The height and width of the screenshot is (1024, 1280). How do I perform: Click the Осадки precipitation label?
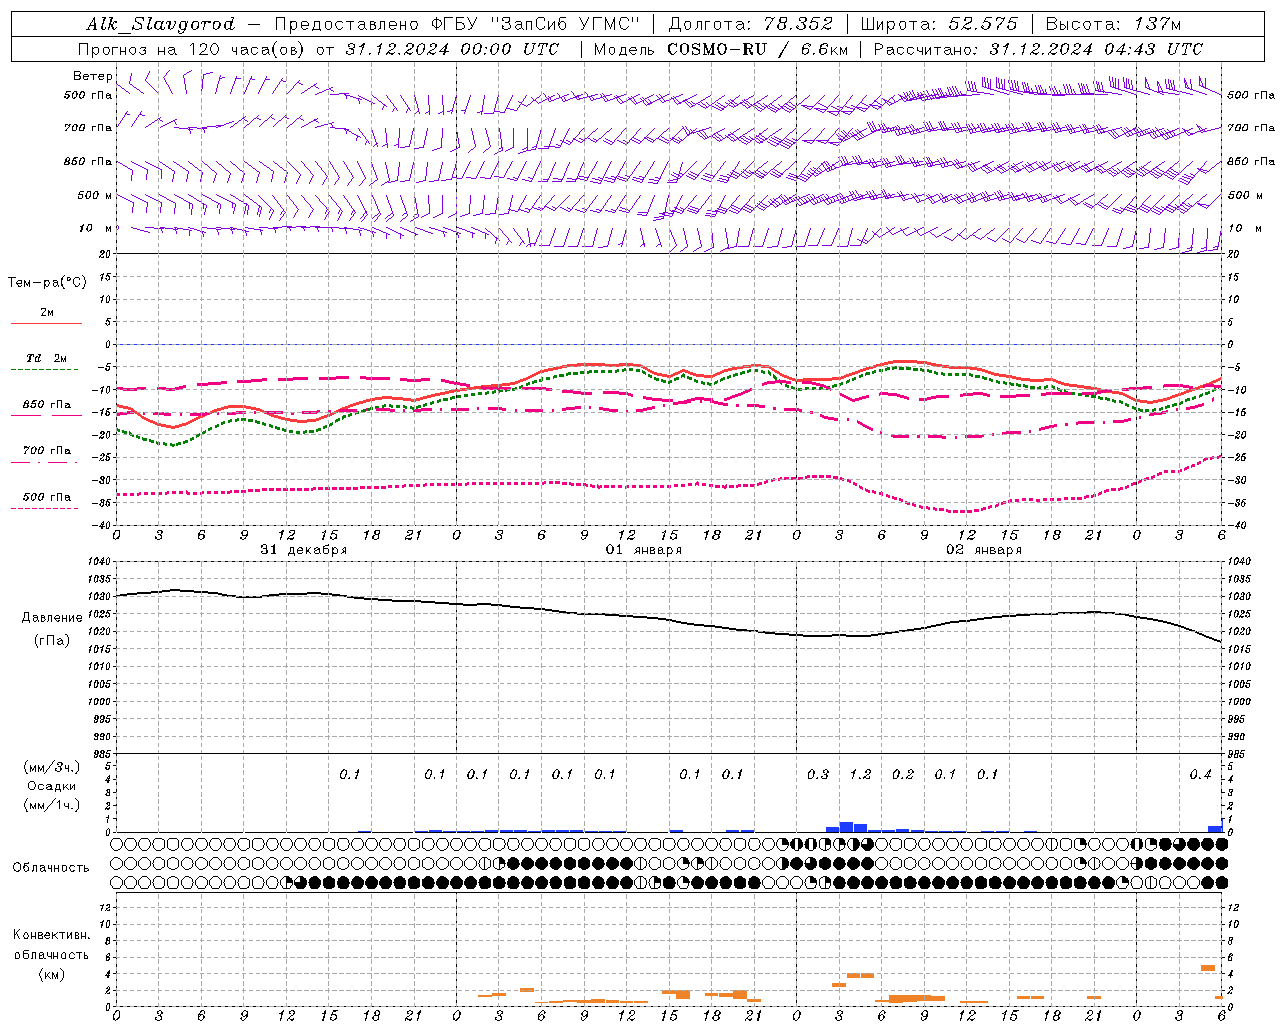[52, 787]
